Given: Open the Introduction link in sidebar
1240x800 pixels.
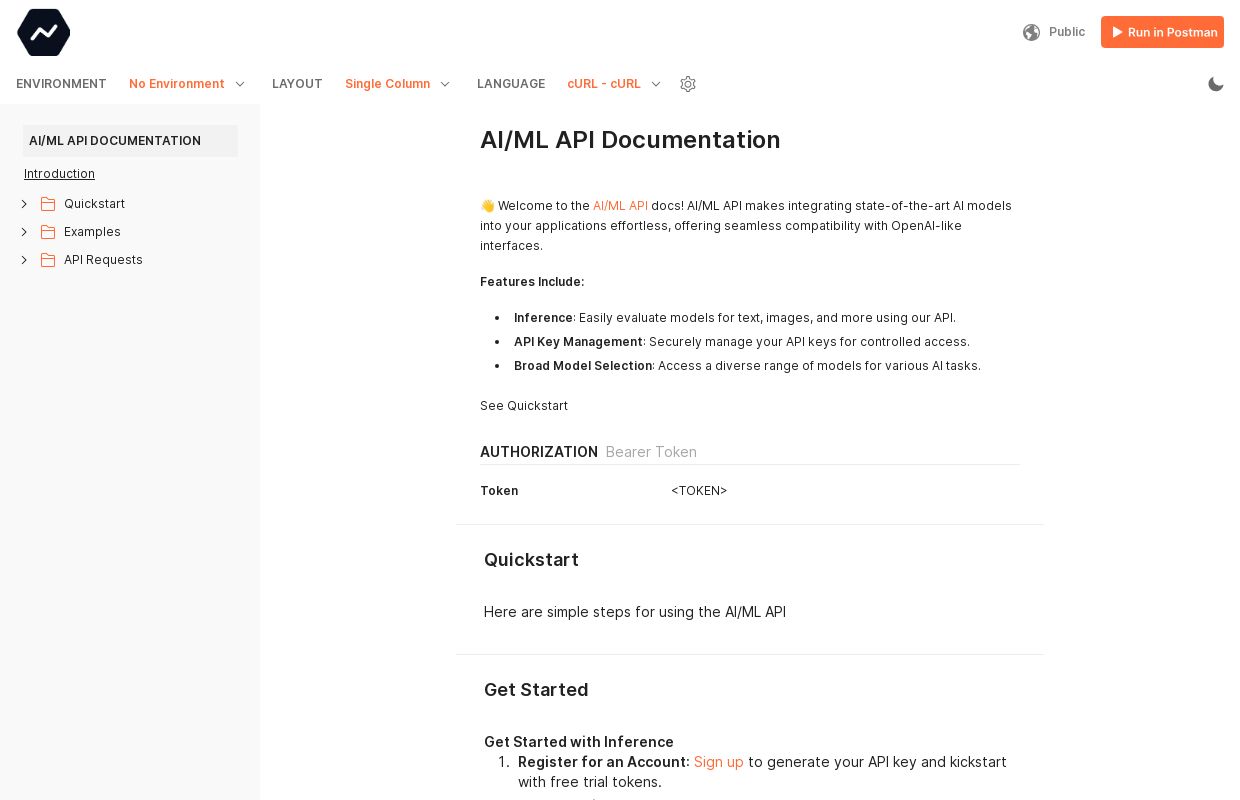Looking at the screenshot, I should click(59, 174).
